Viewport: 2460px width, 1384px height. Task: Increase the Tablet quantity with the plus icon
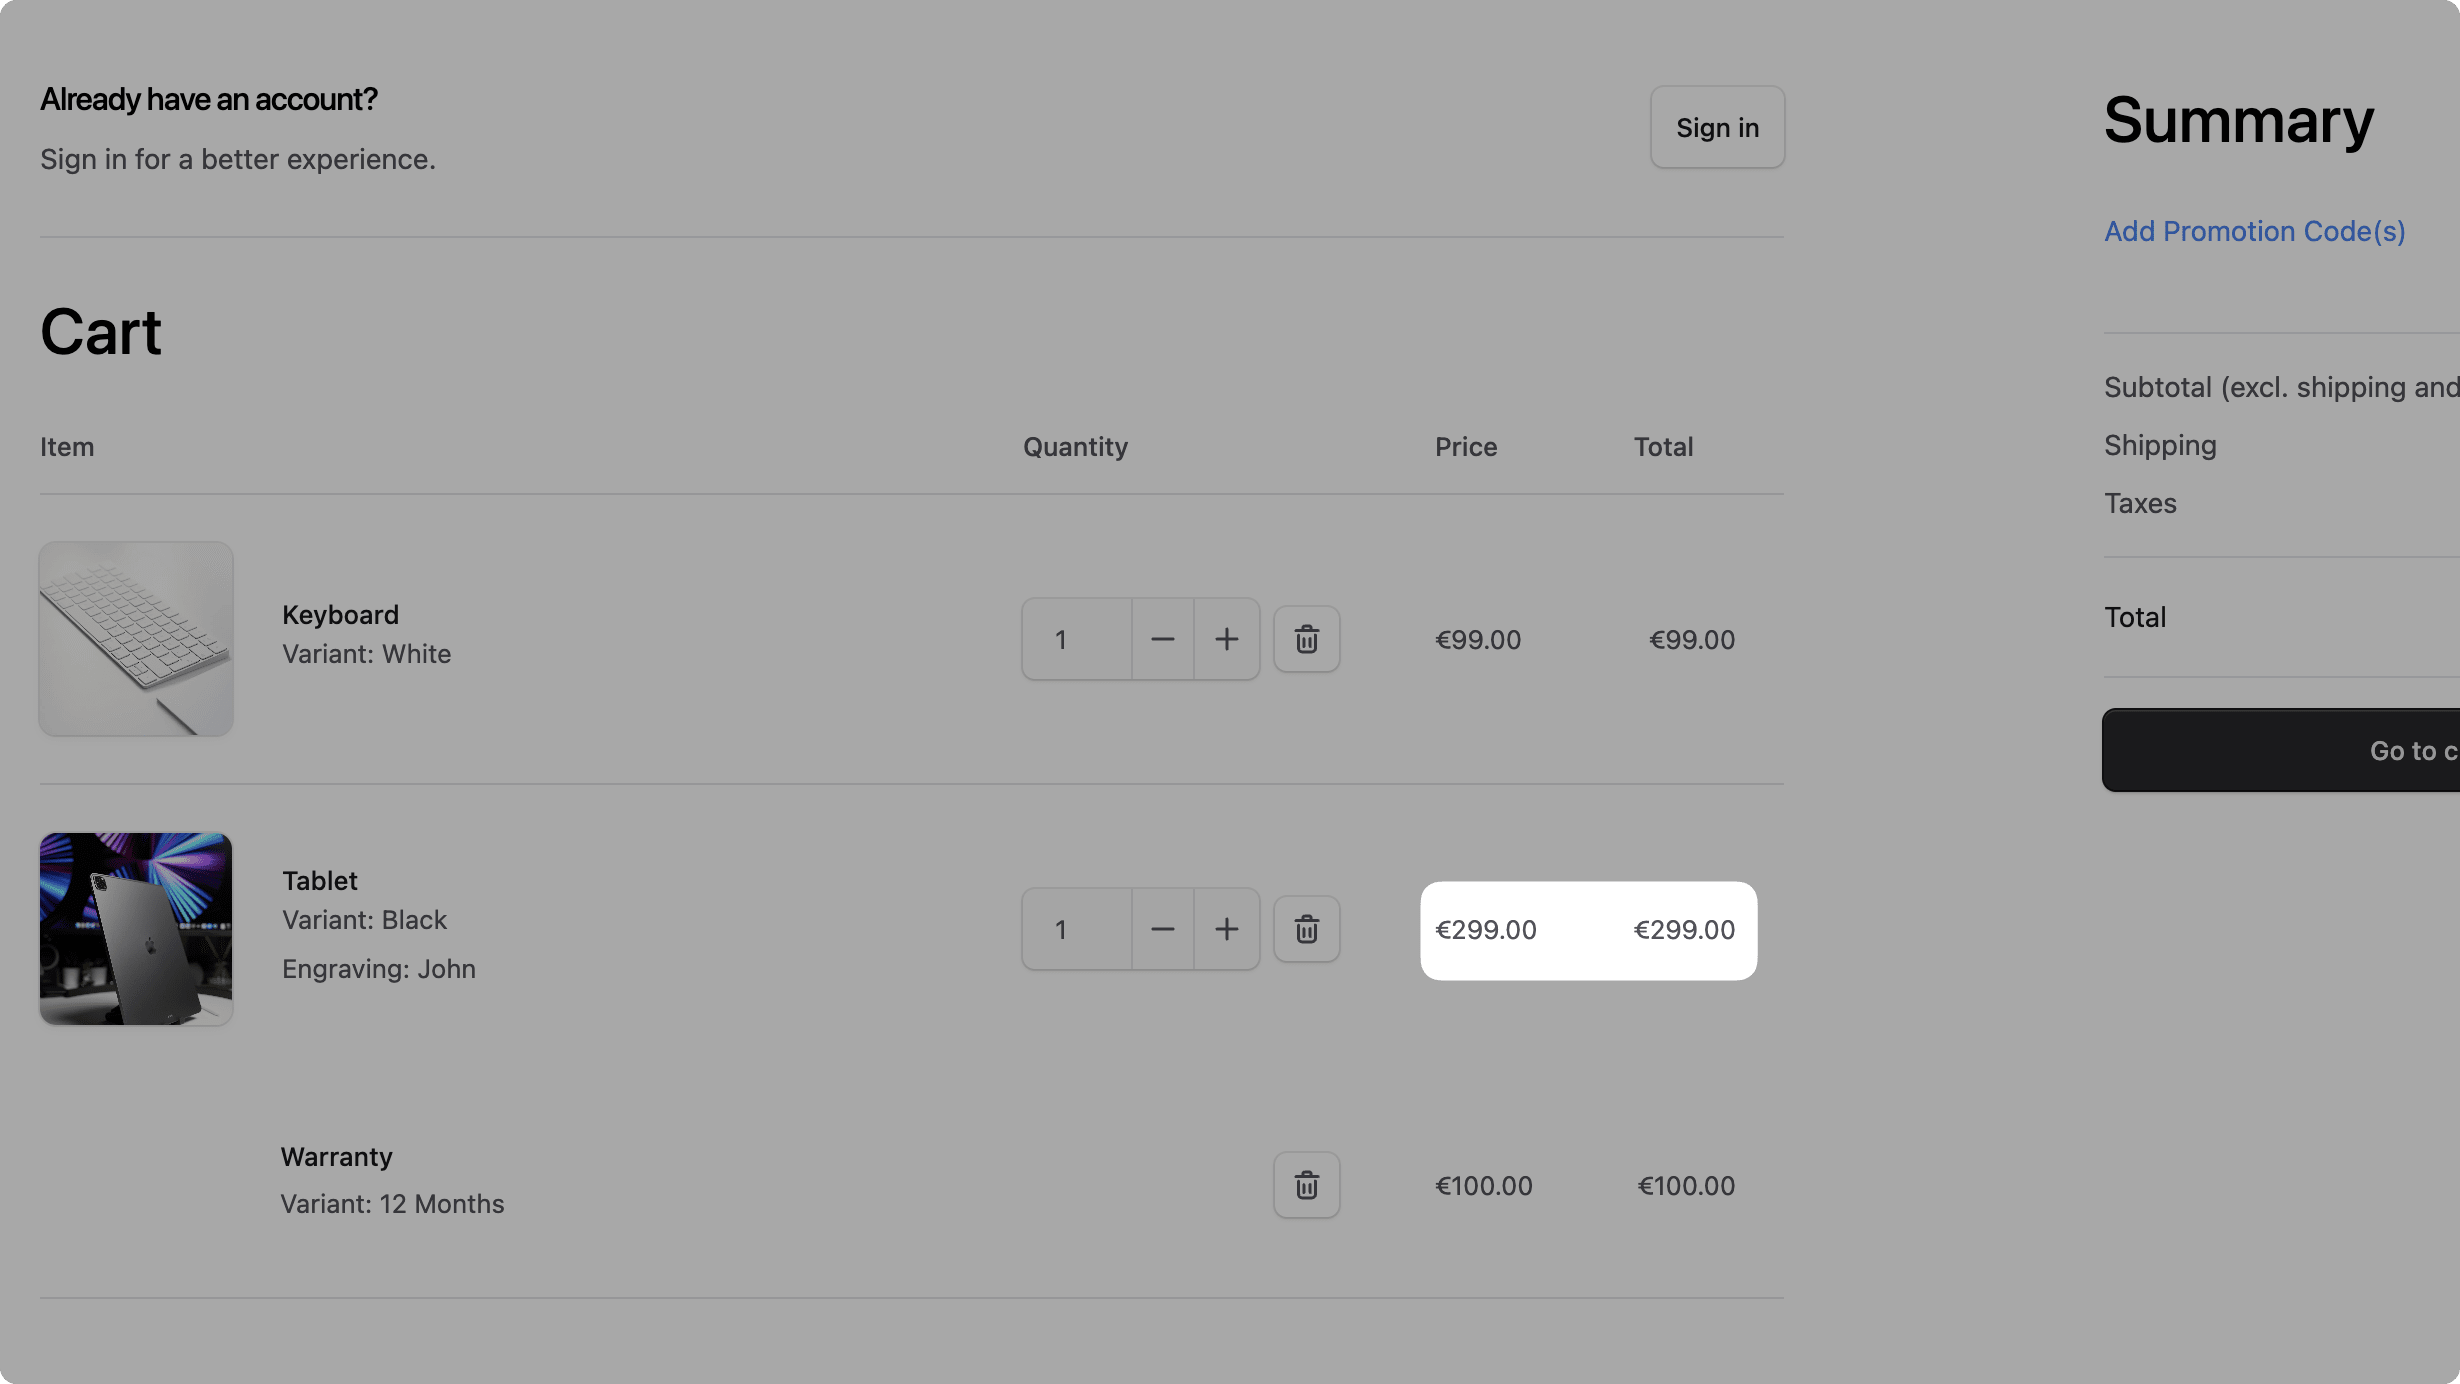click(x=1226, y=929)
